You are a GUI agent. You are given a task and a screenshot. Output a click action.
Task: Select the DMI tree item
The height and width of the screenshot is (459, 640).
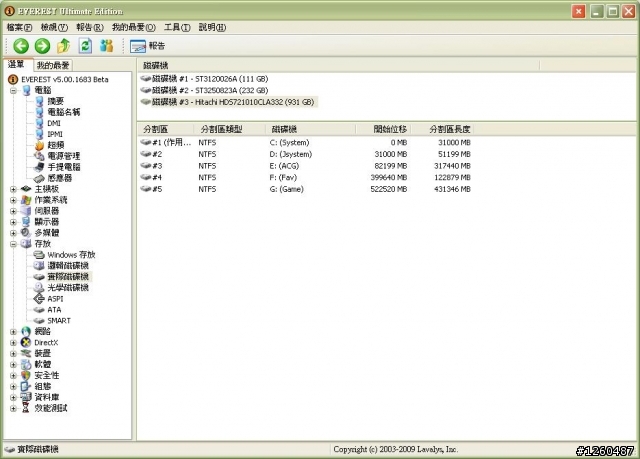coord(54,123)
